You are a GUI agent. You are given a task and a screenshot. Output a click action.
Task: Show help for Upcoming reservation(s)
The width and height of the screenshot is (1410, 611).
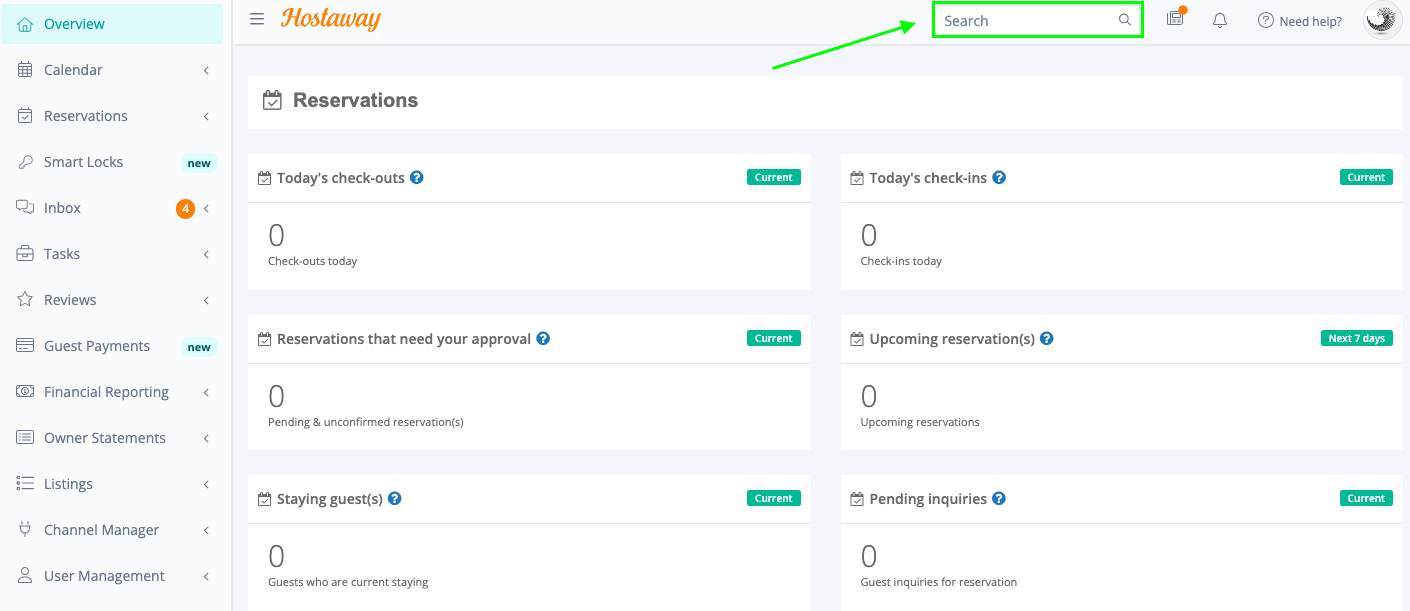(x=1047, y=339)
